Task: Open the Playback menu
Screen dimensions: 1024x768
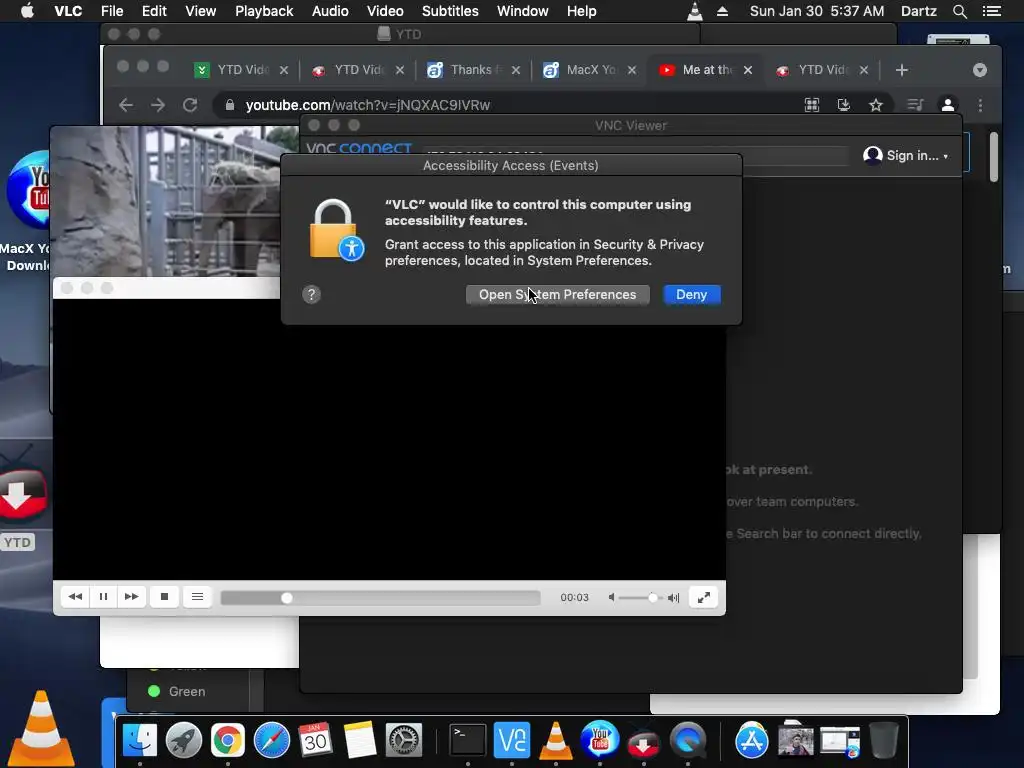Action: [264, 11]
